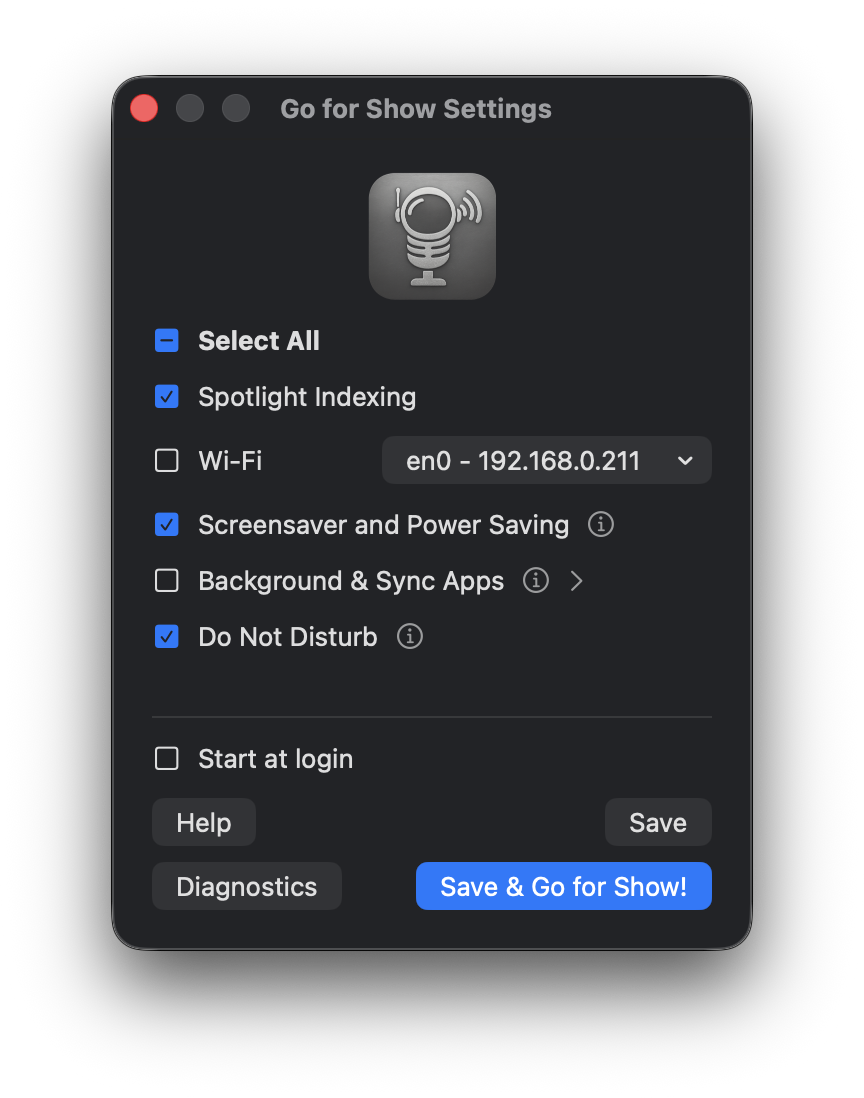
Task: Close the Go for Show Settings window
Action: pos(144,108)
